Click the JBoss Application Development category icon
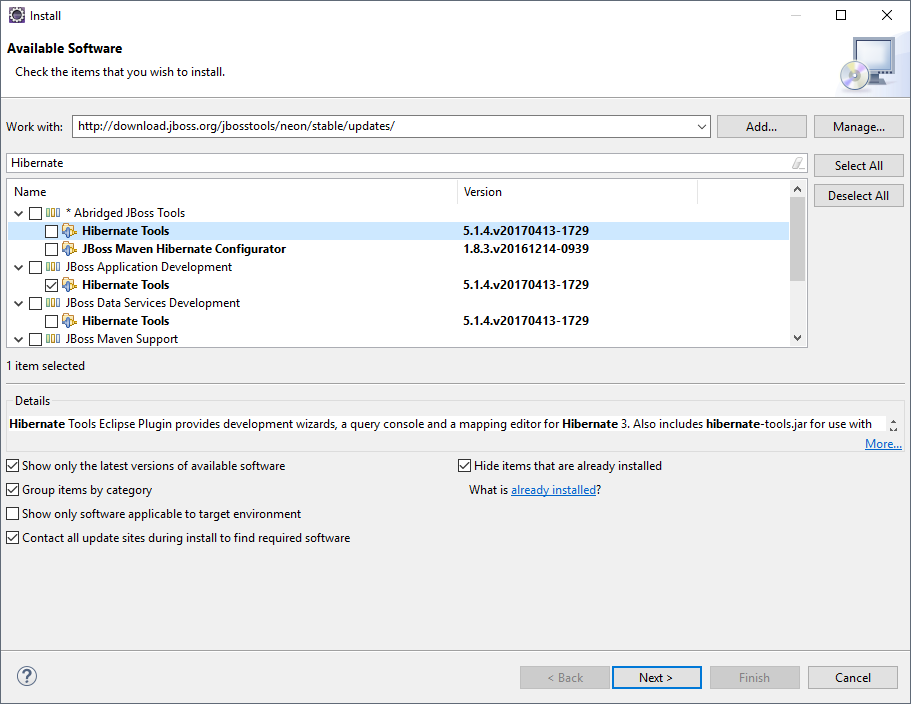This screenshot has height=704, width=911. coord(53,267)
